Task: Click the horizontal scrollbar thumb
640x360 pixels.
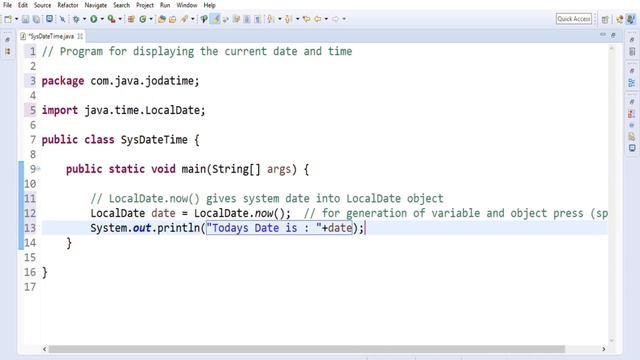Action: (x=307, y=349)
